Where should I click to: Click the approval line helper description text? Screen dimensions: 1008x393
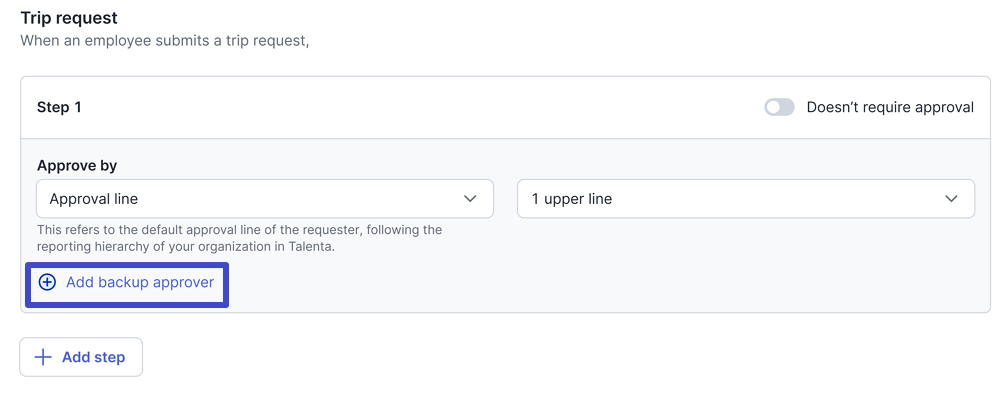pyautogui.click(x=239, y=238)
